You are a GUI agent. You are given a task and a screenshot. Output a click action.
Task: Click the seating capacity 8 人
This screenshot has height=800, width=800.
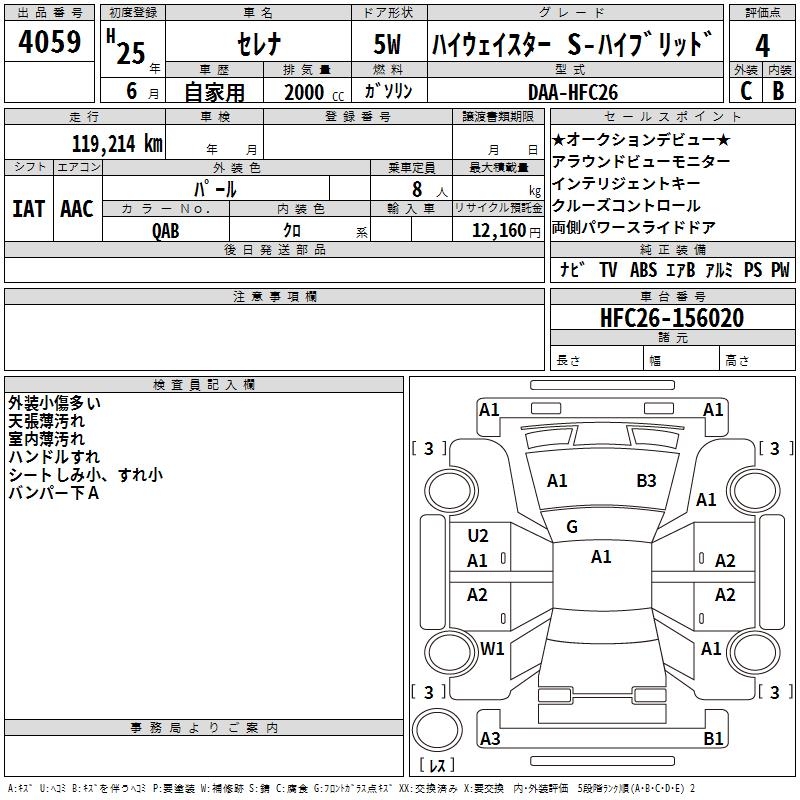pyautogui.click(x=430, y=190)
